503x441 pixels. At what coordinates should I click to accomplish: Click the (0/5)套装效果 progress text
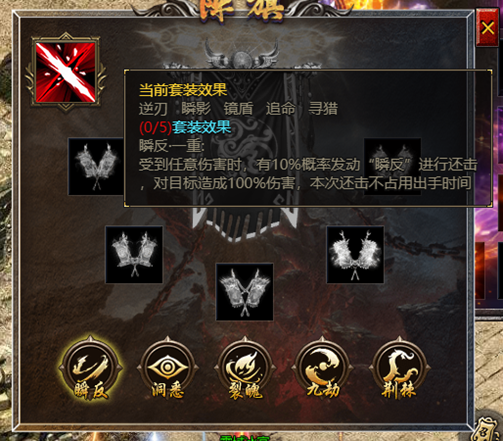pos(185,127)
